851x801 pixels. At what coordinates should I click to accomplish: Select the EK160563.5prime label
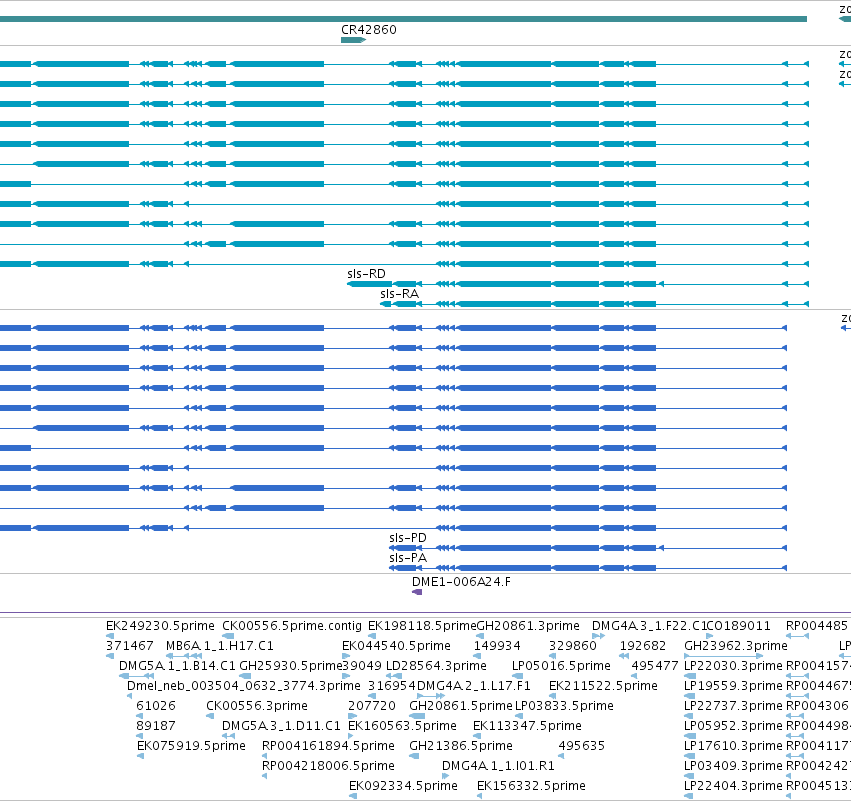[402, 726]
